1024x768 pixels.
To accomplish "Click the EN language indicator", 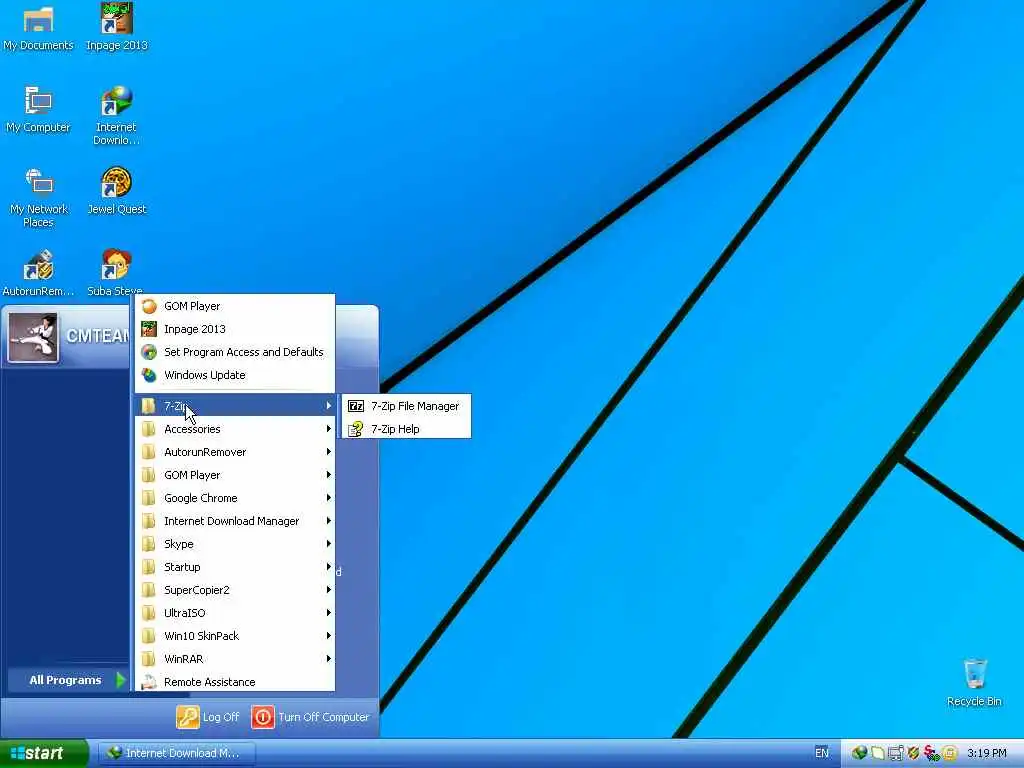I will tap(822, 753).
